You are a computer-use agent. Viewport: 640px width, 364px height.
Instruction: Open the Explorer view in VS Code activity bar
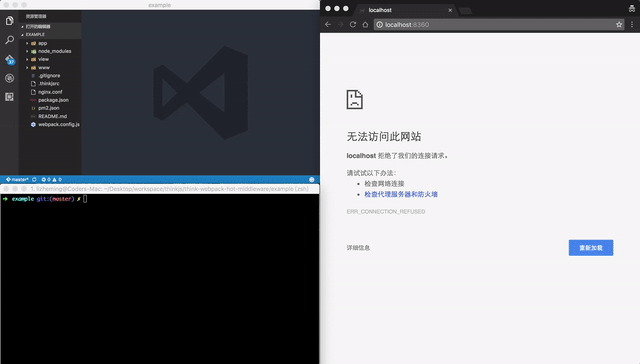9,20
